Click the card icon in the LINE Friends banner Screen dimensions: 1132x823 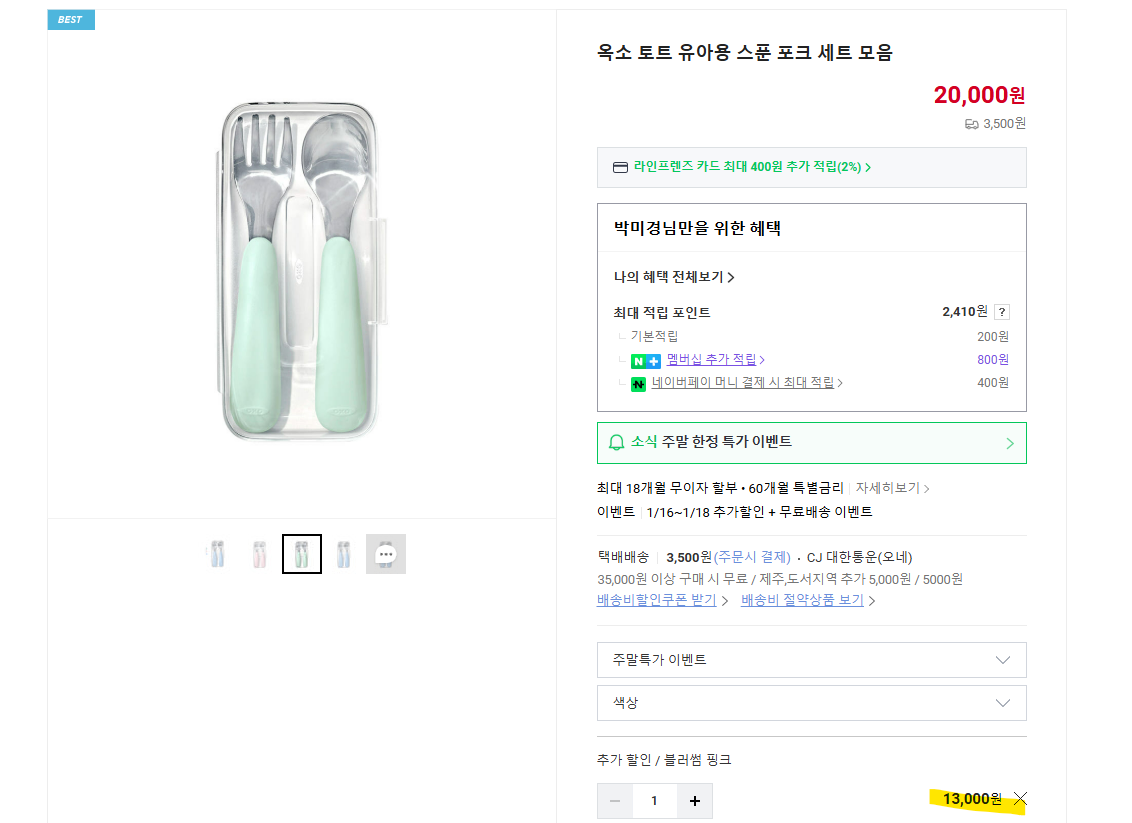click(x=620, y=167)
